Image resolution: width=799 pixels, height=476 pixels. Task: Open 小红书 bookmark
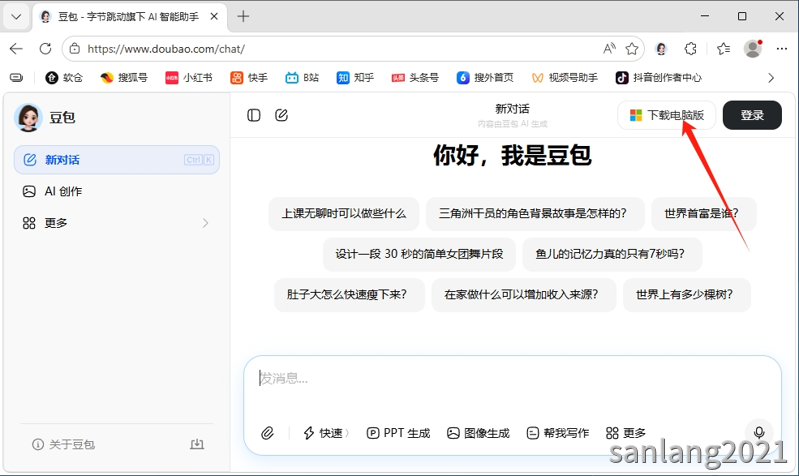[189, 77]
